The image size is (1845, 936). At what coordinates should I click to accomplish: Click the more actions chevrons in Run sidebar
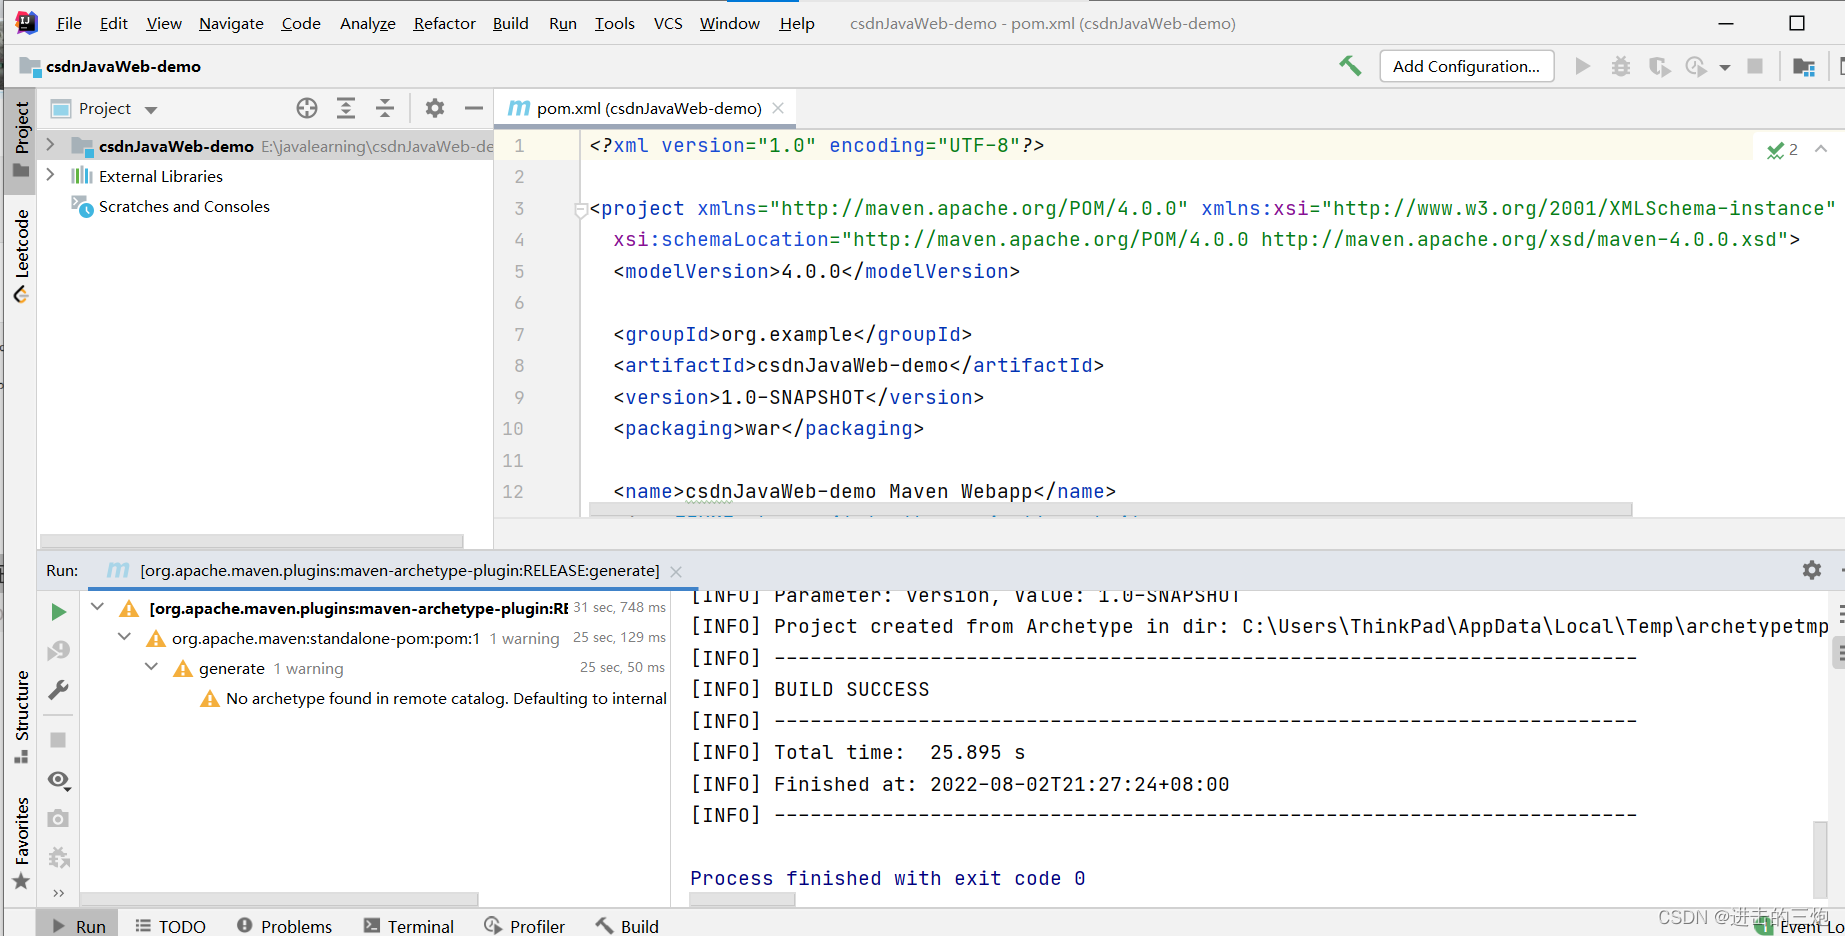[58, 893]
